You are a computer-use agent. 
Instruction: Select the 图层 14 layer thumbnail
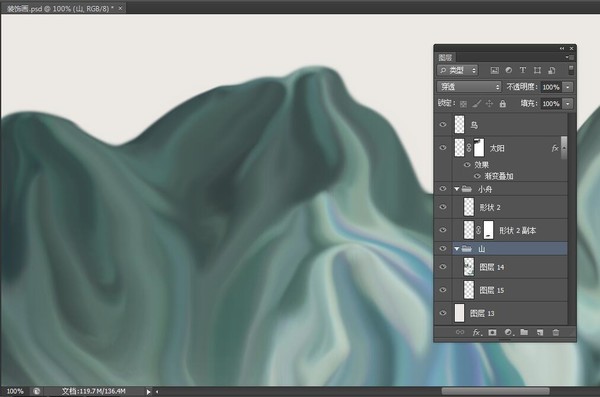[x=469, y=267]
